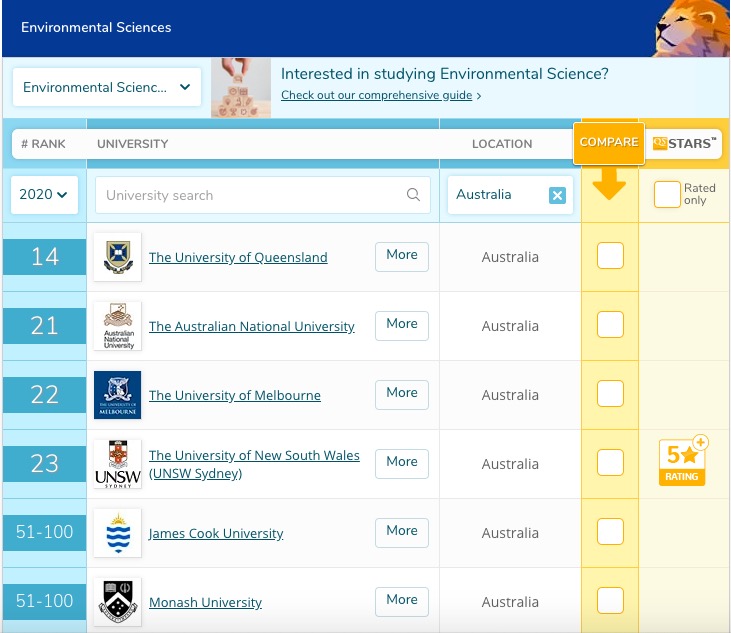Viewport: 731px width, 633px height.
Task: Open the UNSW 5-star rating badge
Action: point(683,461)
